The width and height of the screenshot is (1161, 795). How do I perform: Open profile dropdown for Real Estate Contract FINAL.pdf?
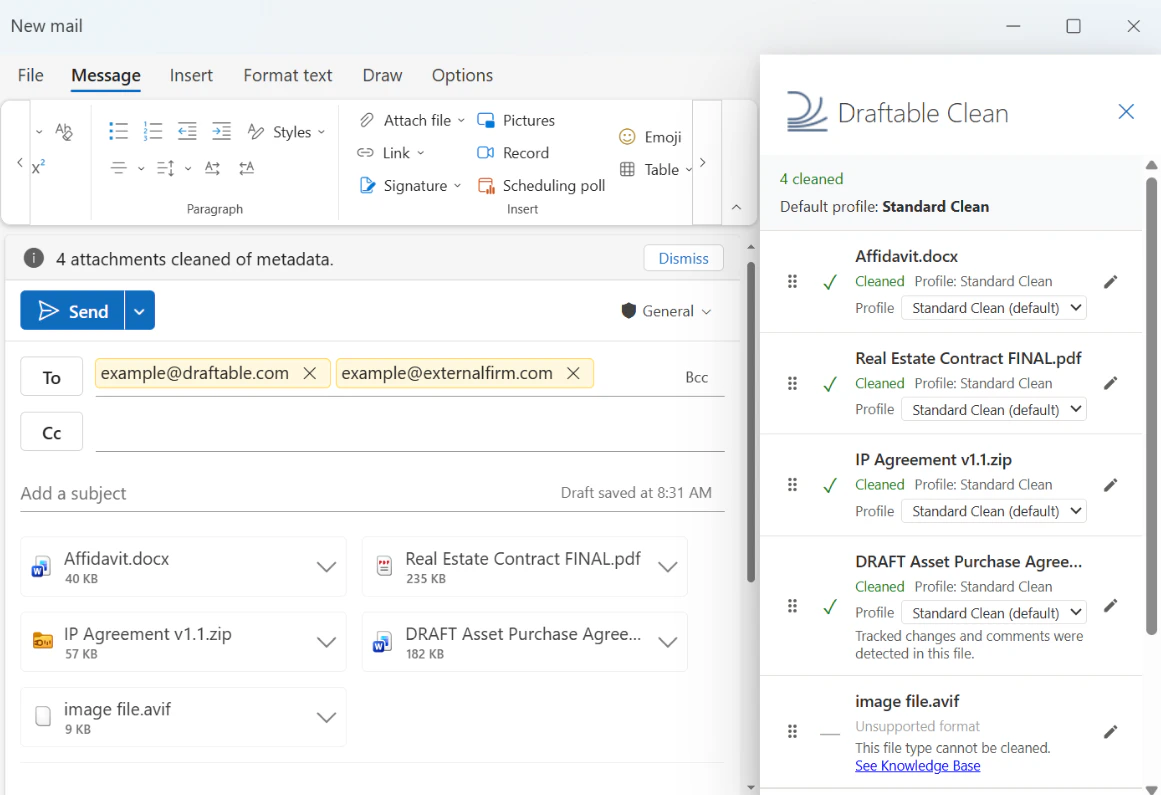(x=993, y=409)
